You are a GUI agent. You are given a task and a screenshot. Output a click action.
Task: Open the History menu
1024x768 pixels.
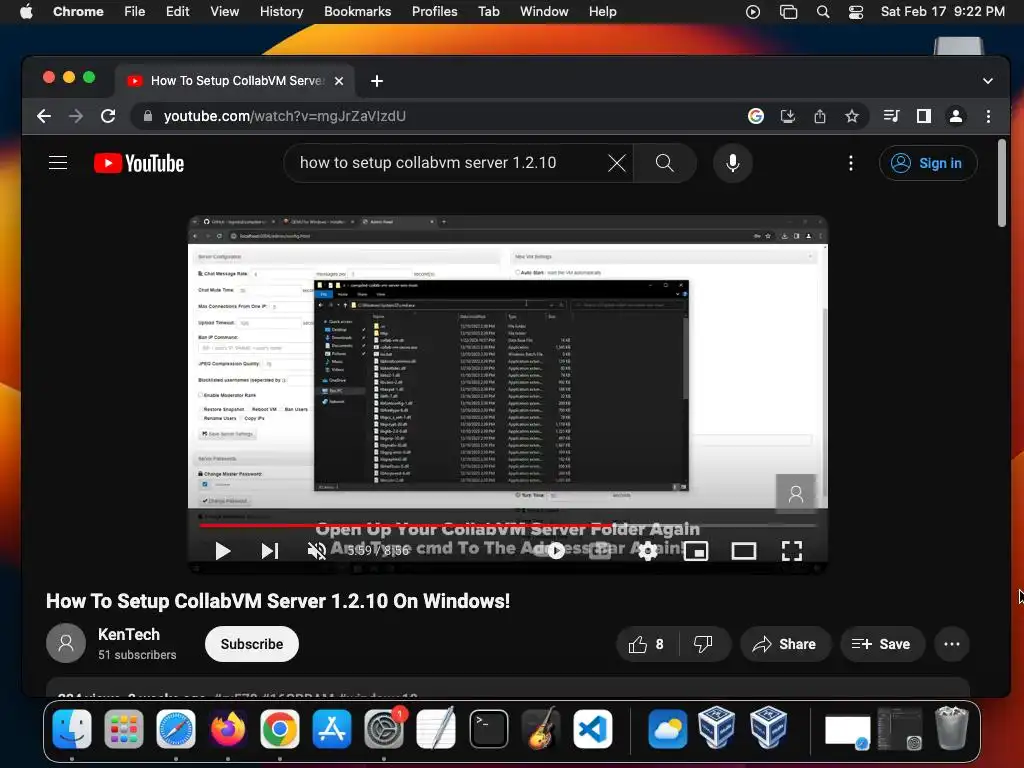(281, 12)
